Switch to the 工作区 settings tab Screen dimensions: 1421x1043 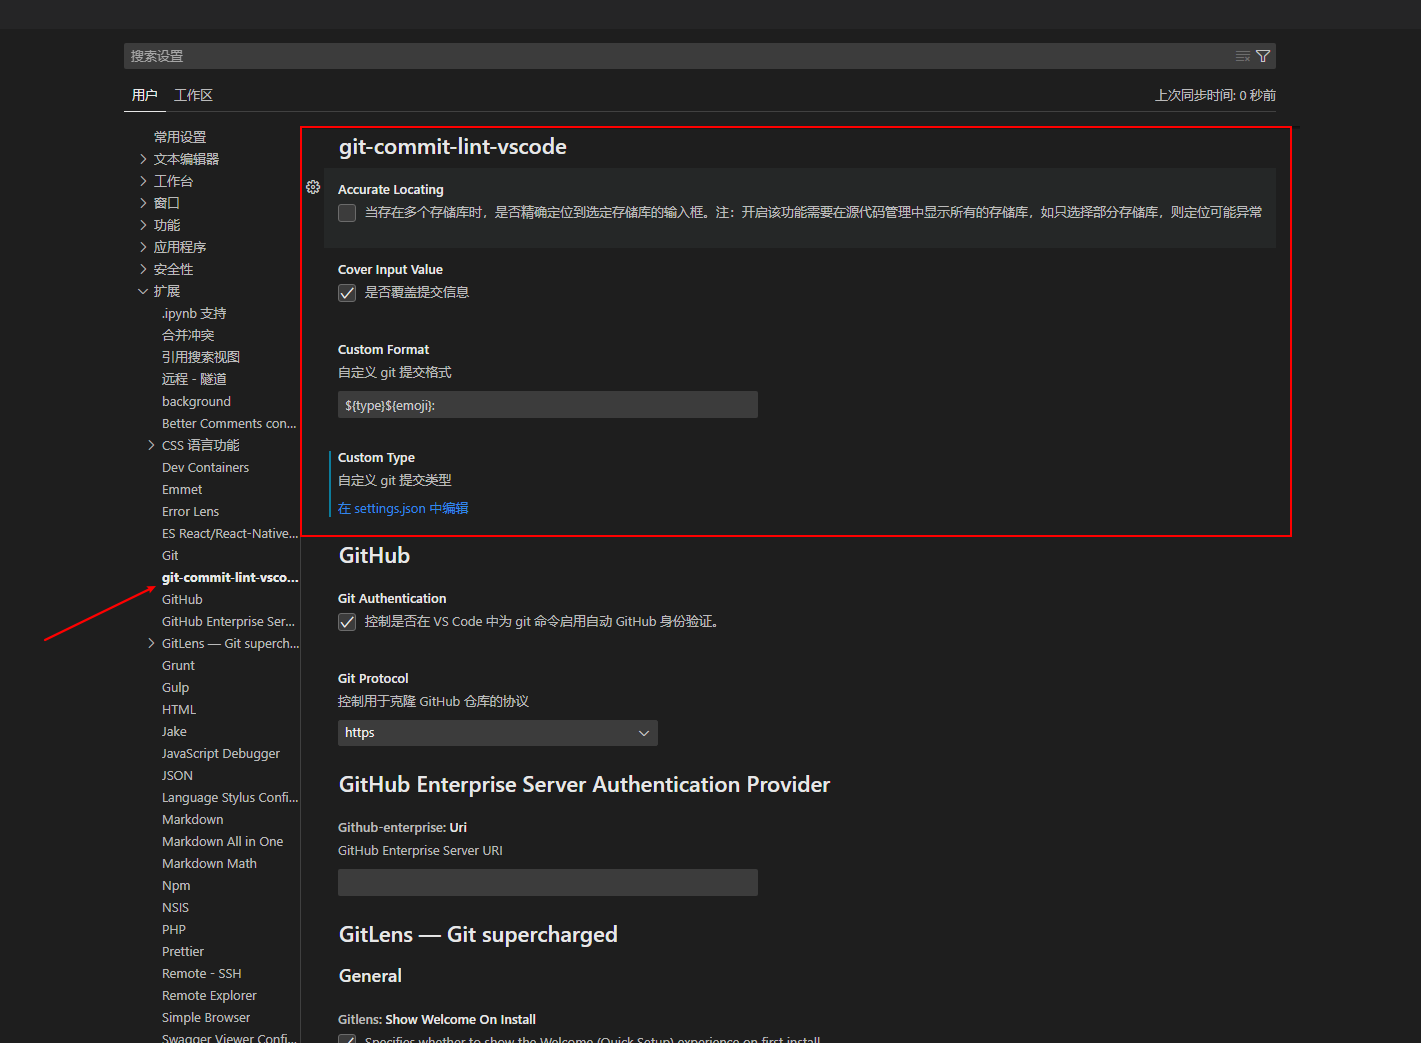coord(193,95)
